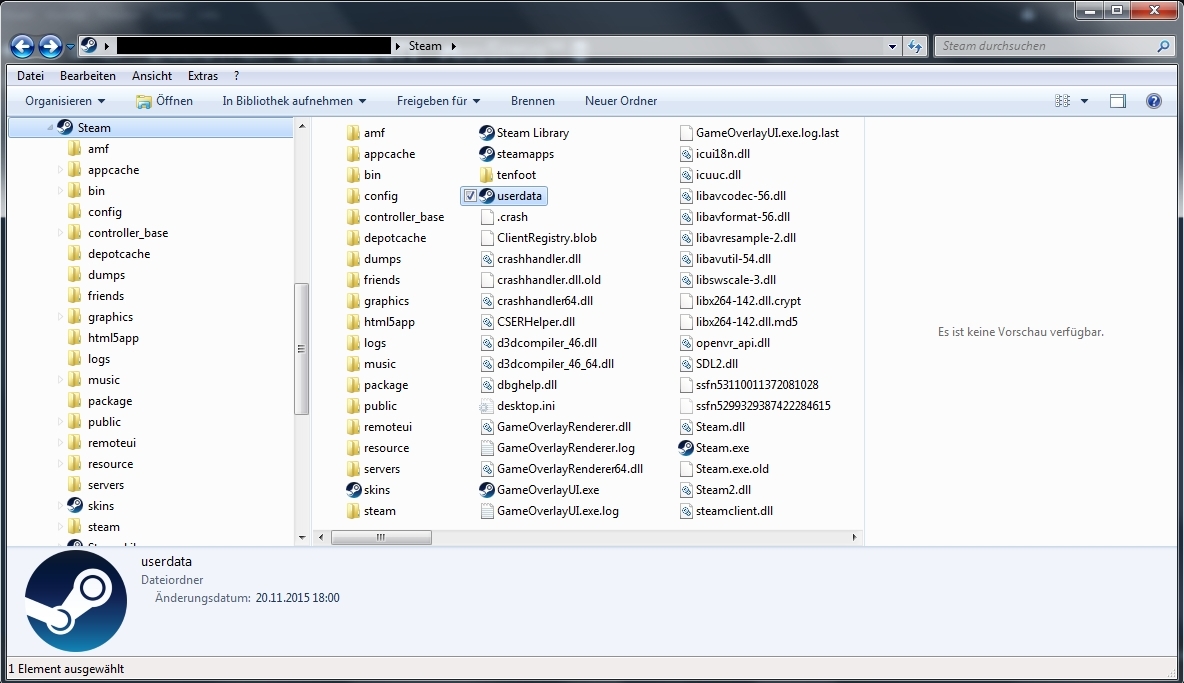Expand the appcache folder in tree
Image resolution: width=1184 pixels, height=683 pixels.
click(x=60, y=170)
